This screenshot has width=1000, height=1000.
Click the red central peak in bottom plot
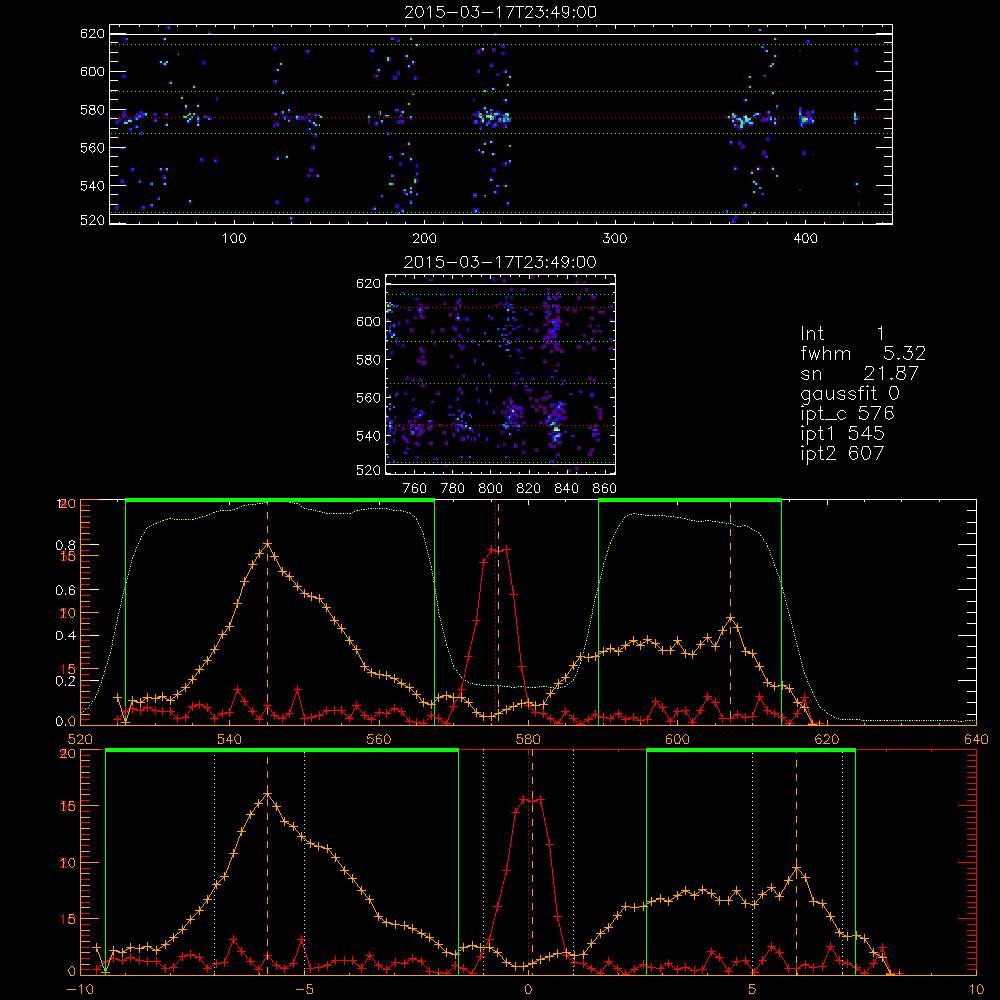[531, 799]
